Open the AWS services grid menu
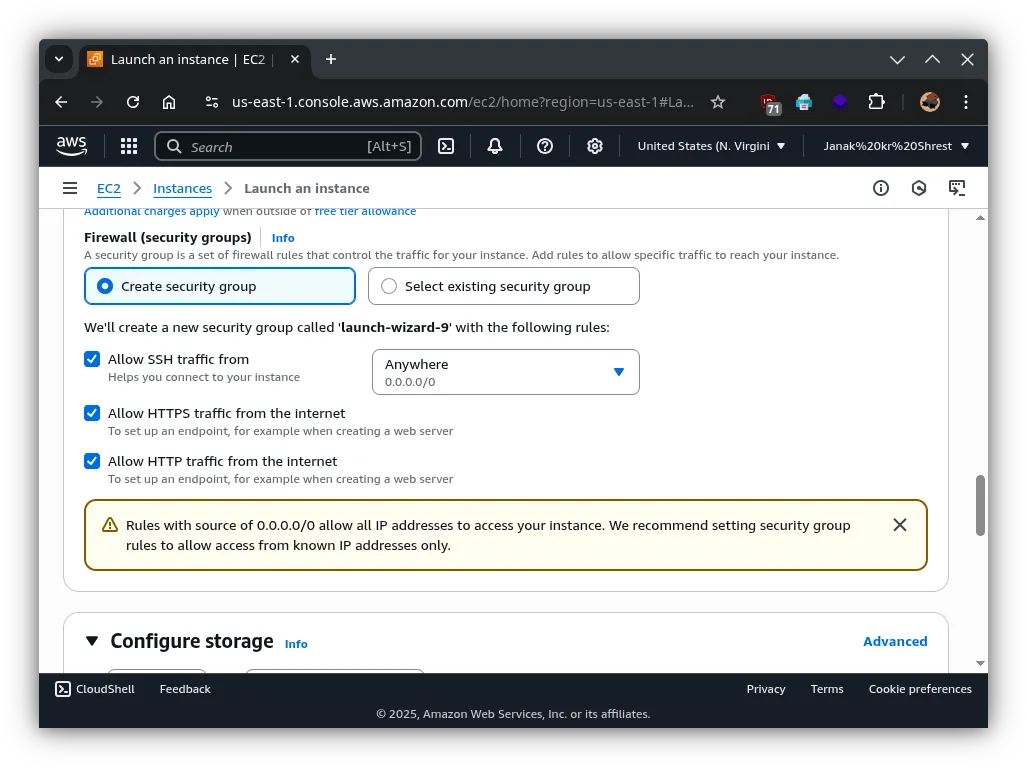The width and height of the screenshot is (1027, 767). tap(128, 146)
